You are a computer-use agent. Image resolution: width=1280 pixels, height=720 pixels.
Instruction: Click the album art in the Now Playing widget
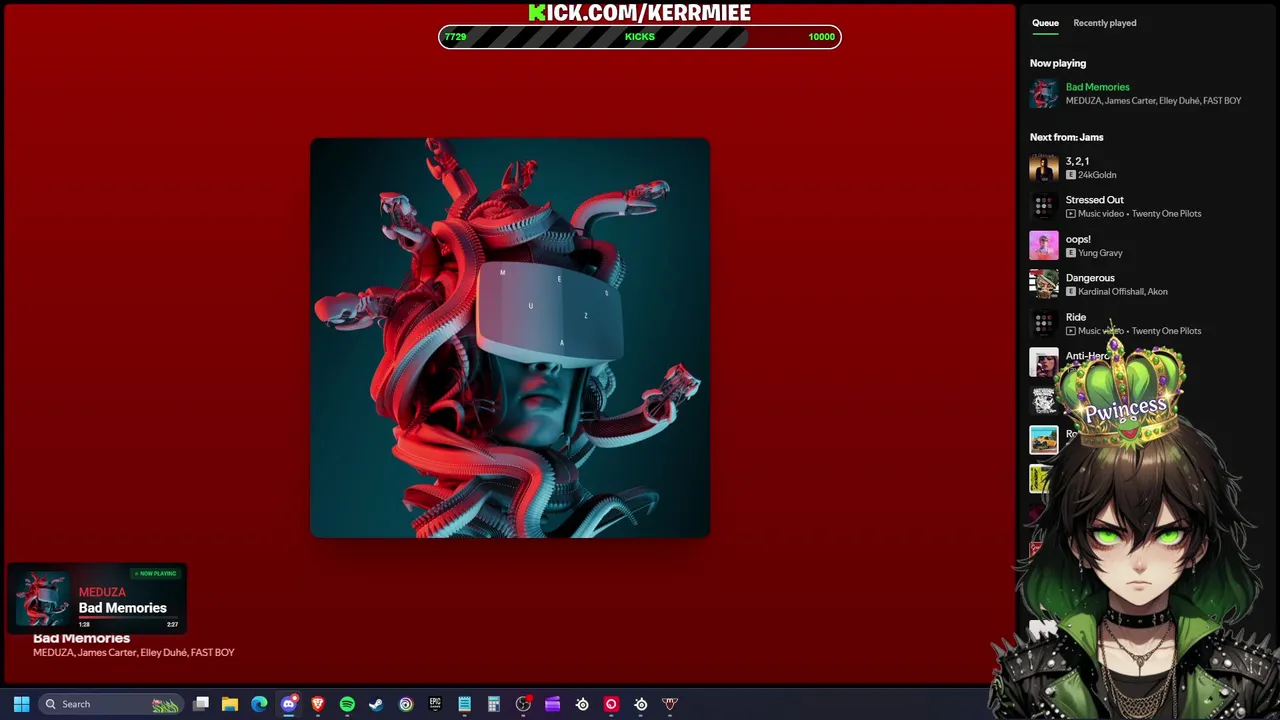coord(43,599)
